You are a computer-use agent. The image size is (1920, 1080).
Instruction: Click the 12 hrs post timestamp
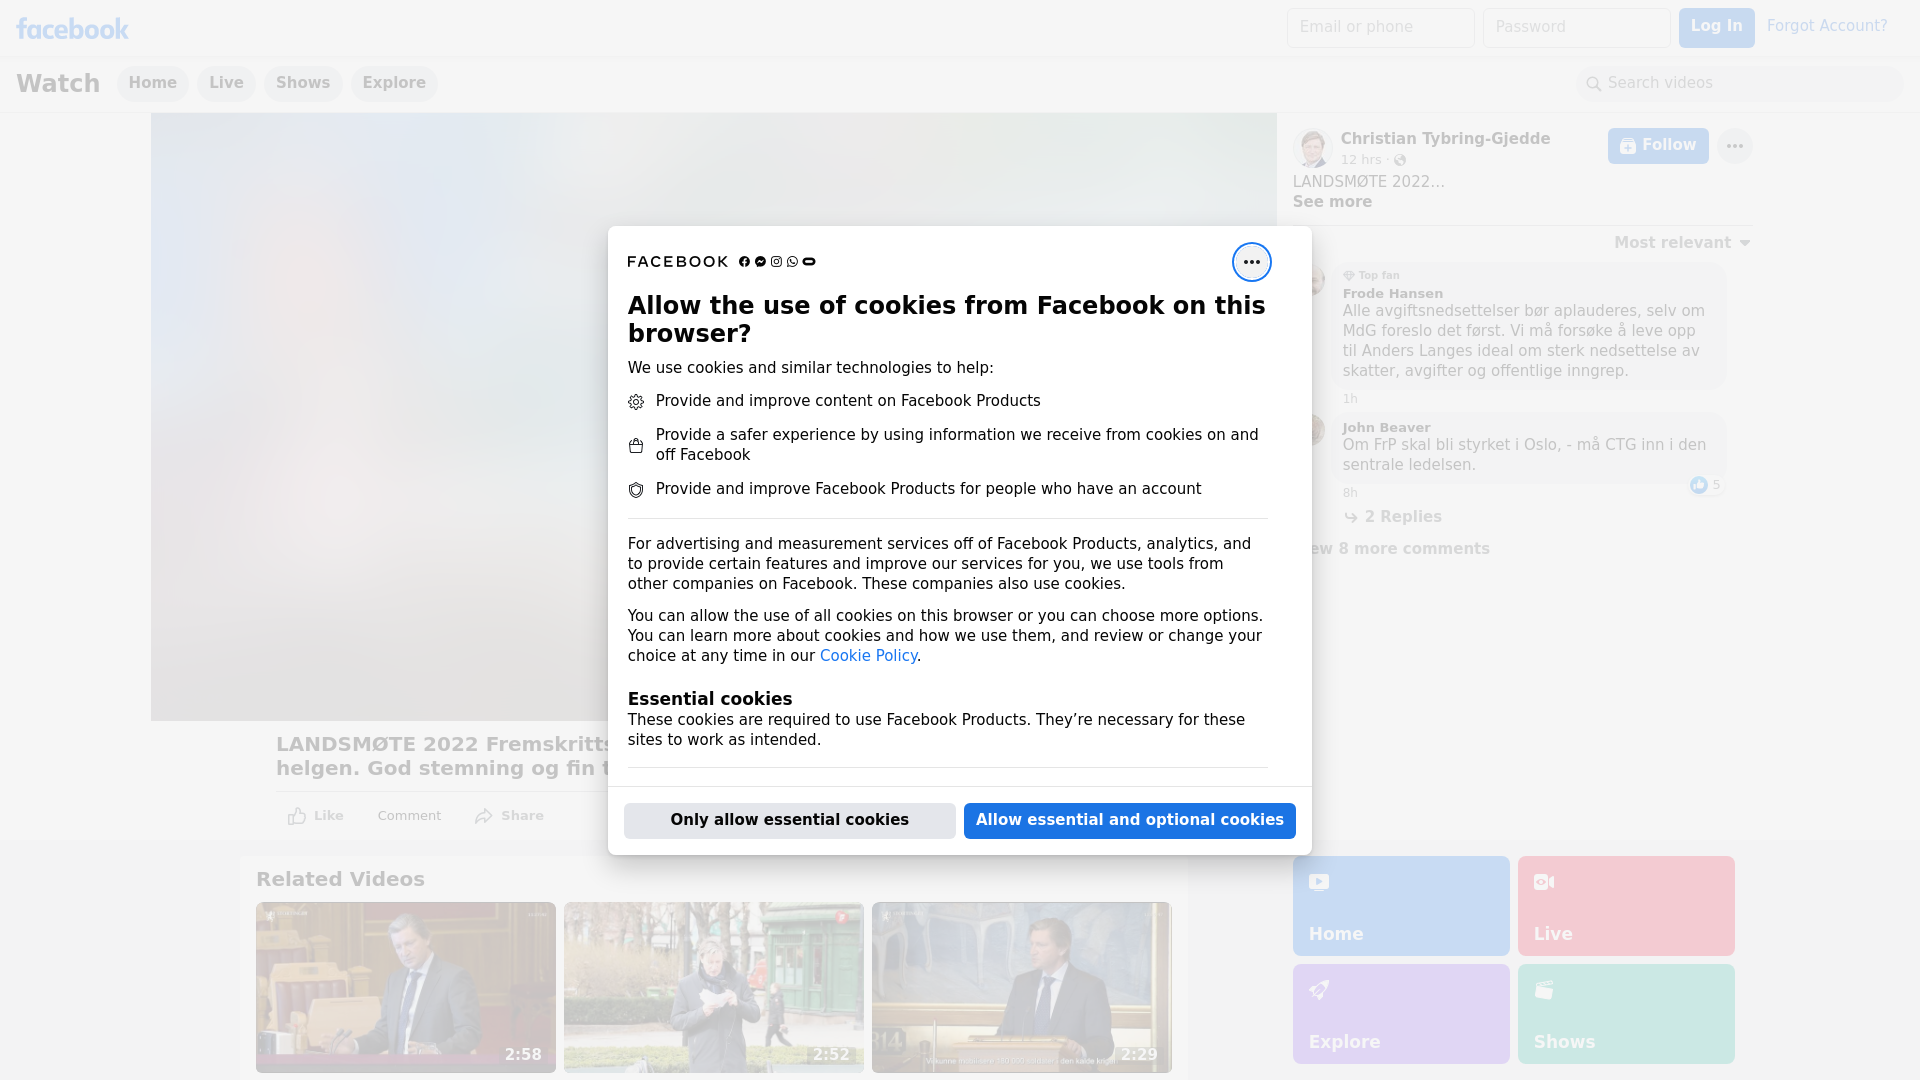pos(1361,160)
